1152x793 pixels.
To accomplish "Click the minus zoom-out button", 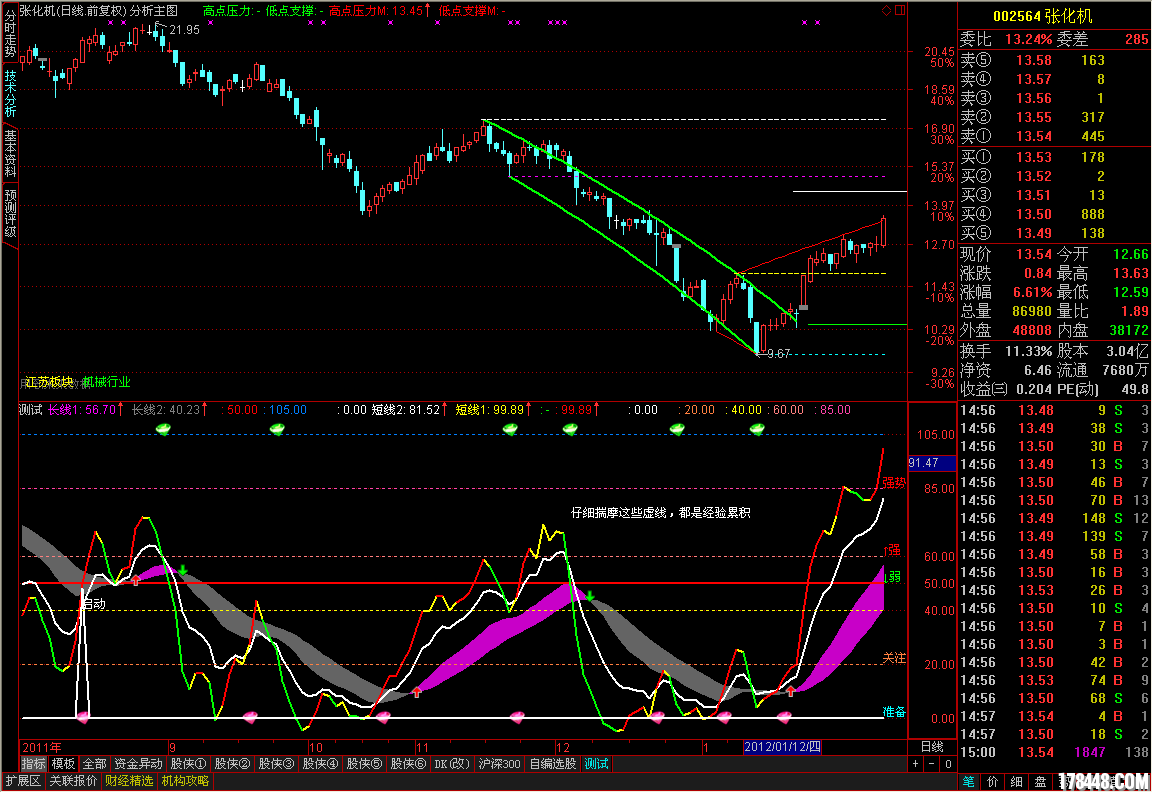I will coord(932,764).
